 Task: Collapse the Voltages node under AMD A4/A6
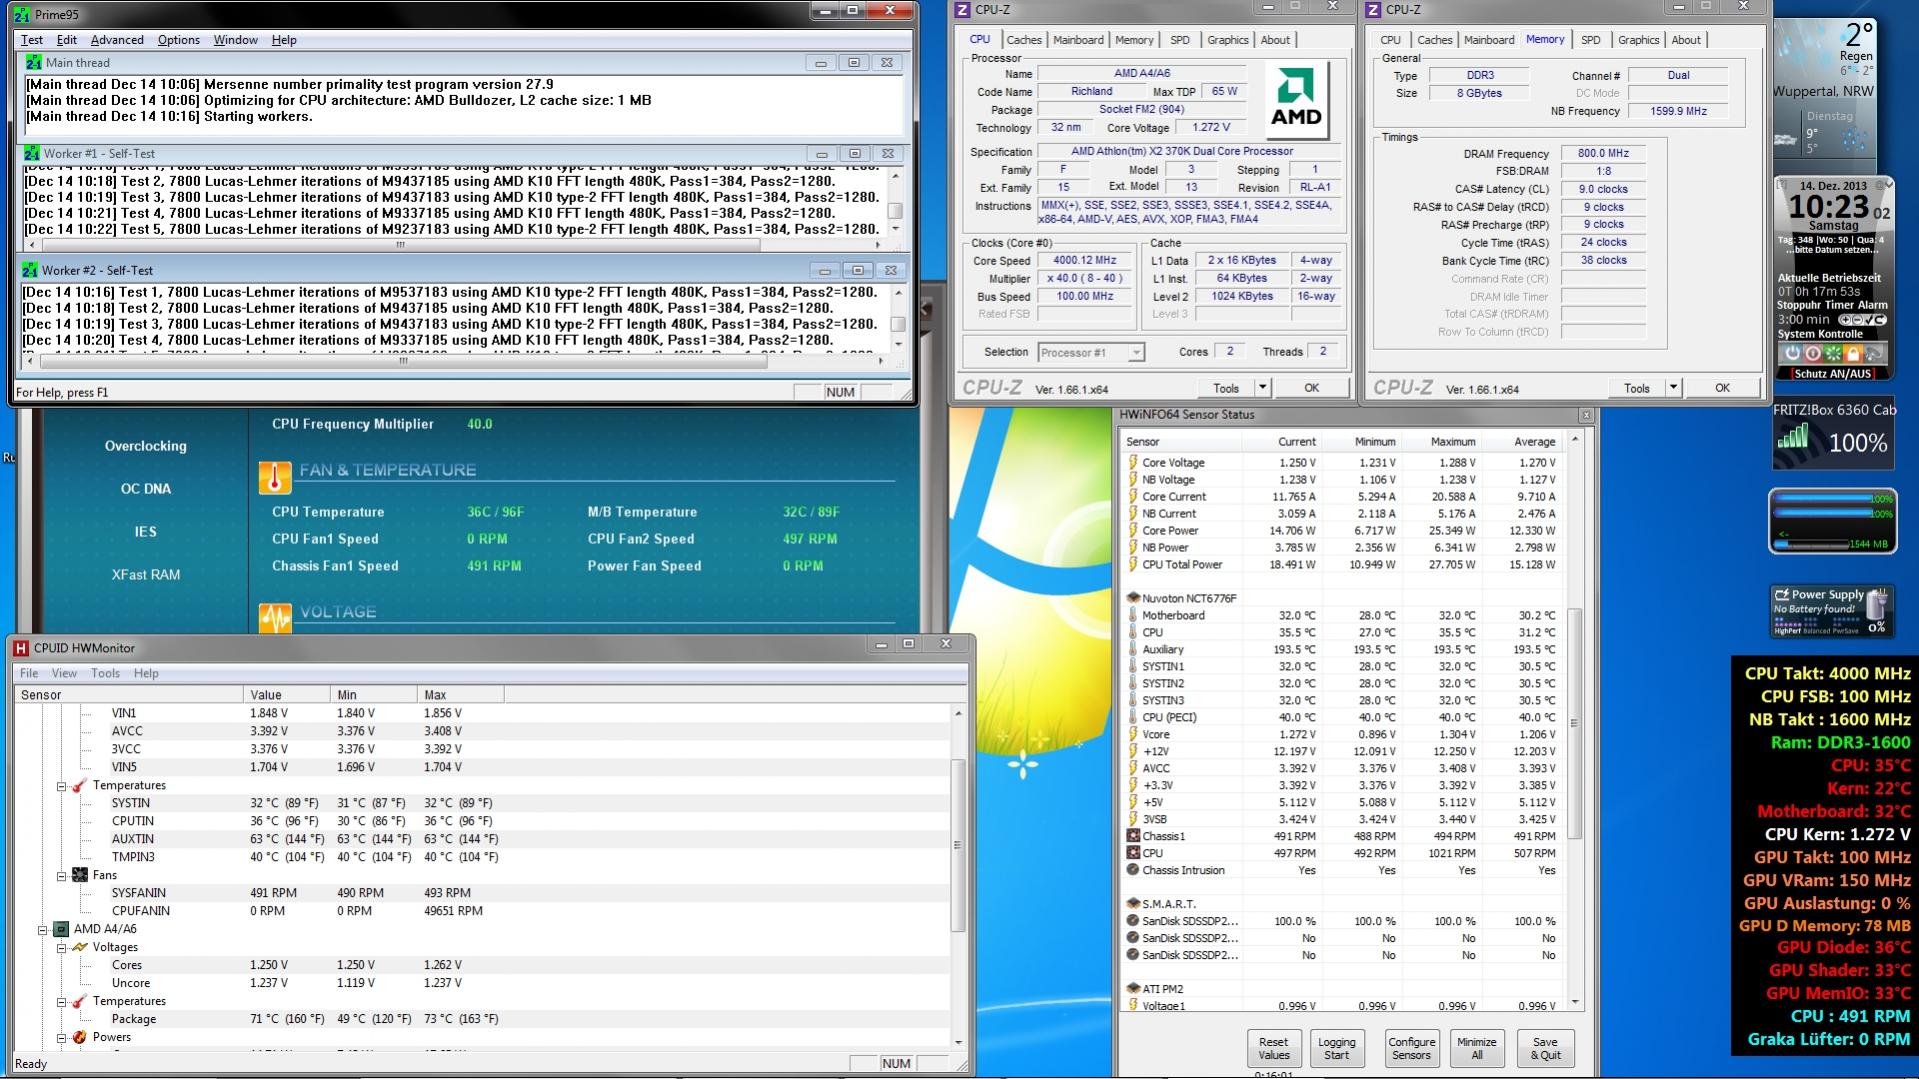(61, 948)
